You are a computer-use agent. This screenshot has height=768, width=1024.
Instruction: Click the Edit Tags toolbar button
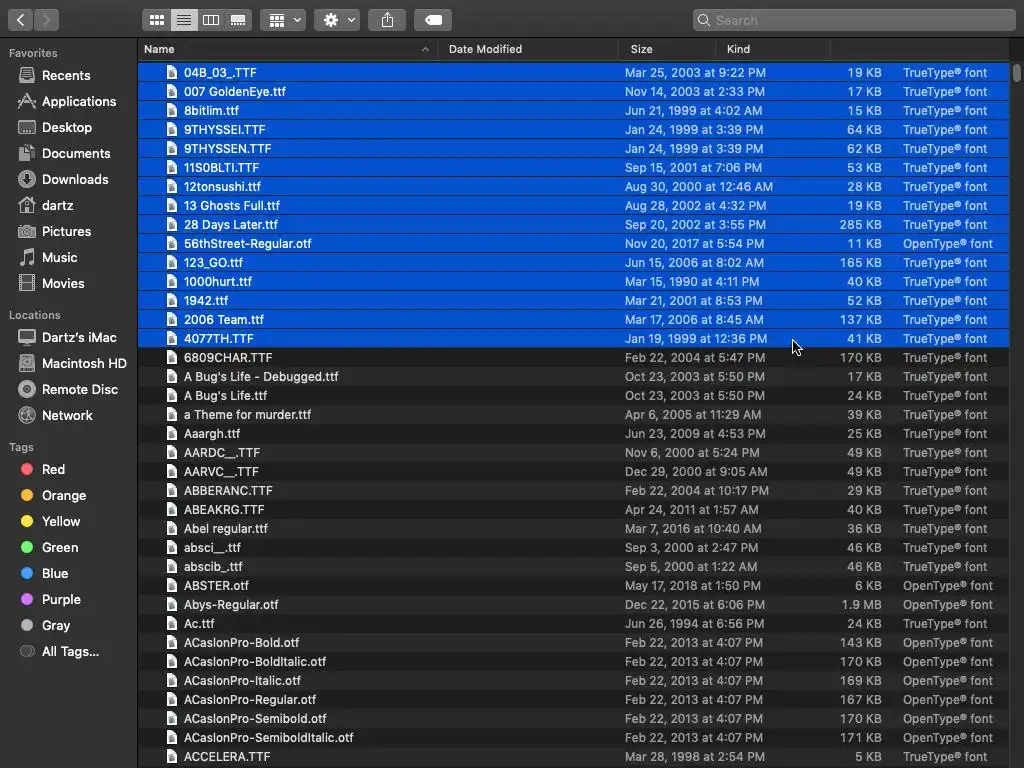point(433,20)
